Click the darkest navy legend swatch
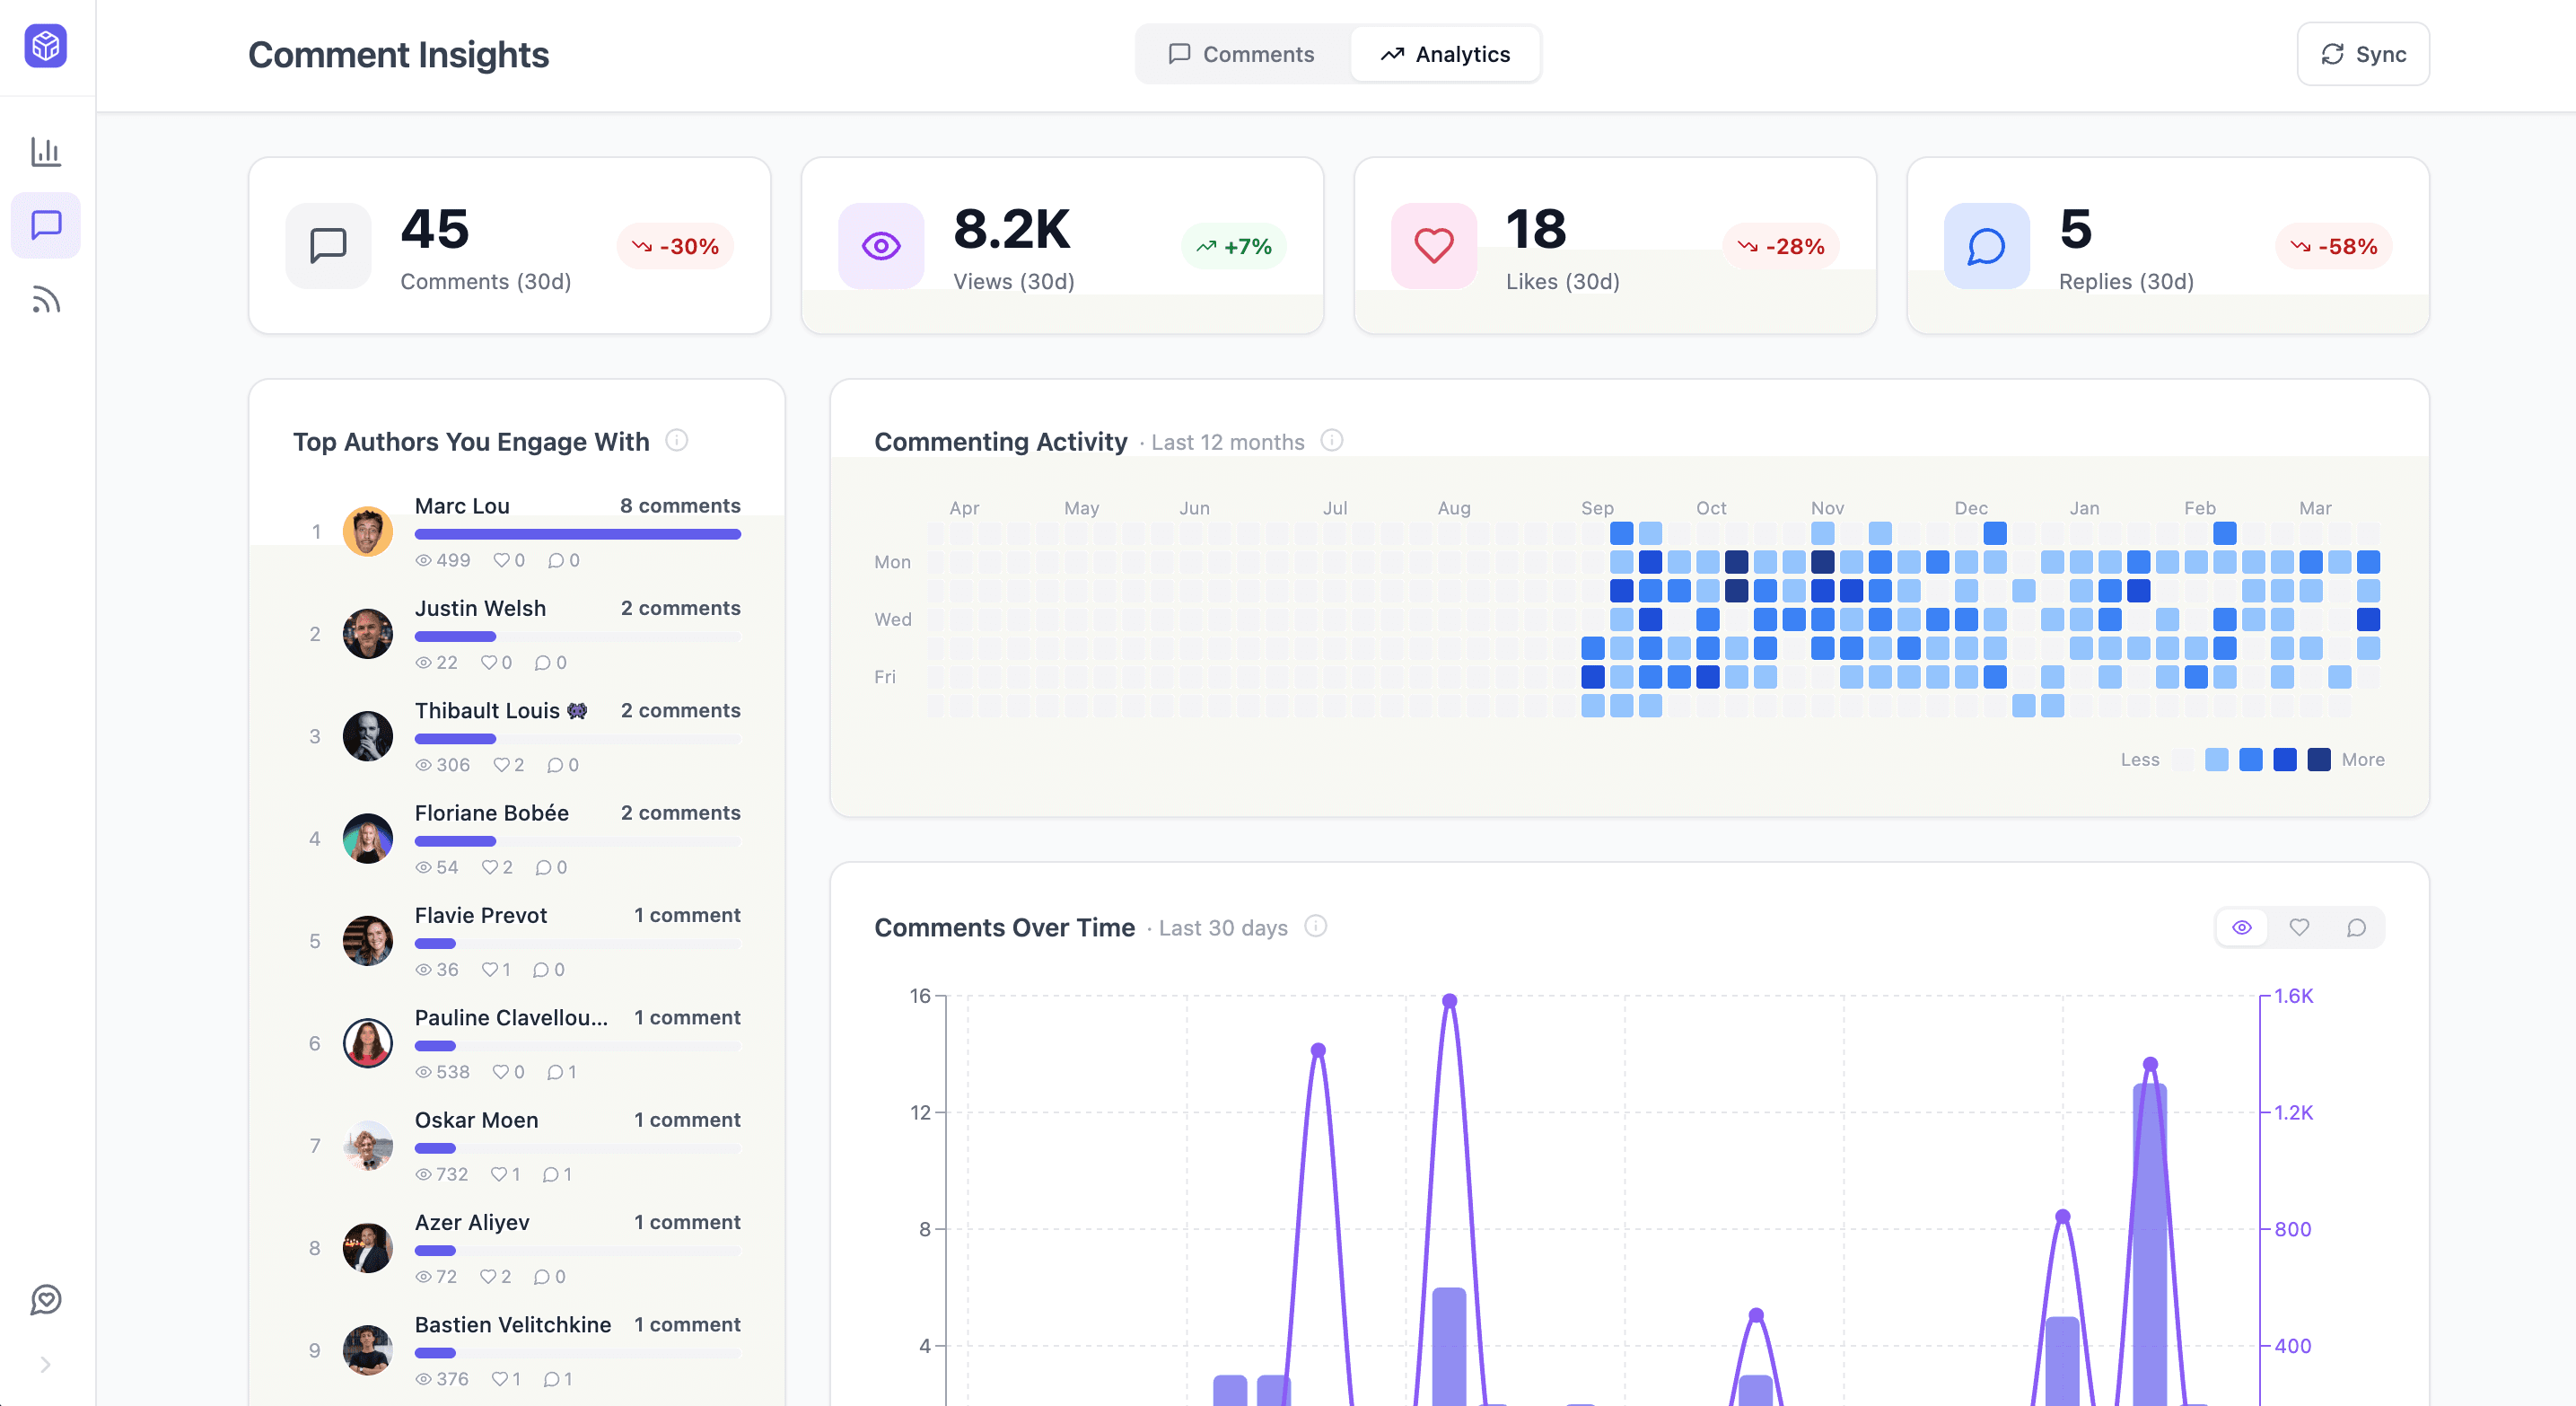The image size is (2576, 1406). (2319, 759)
